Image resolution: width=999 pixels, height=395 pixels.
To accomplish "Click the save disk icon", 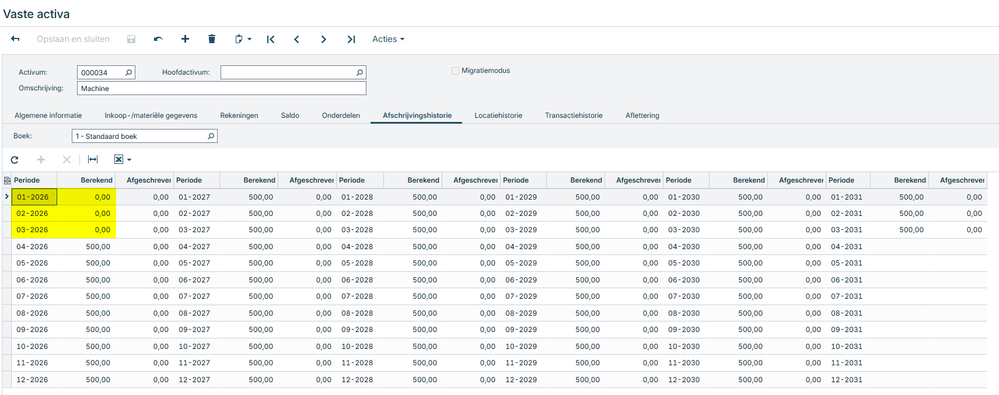I will click(131, 40).
